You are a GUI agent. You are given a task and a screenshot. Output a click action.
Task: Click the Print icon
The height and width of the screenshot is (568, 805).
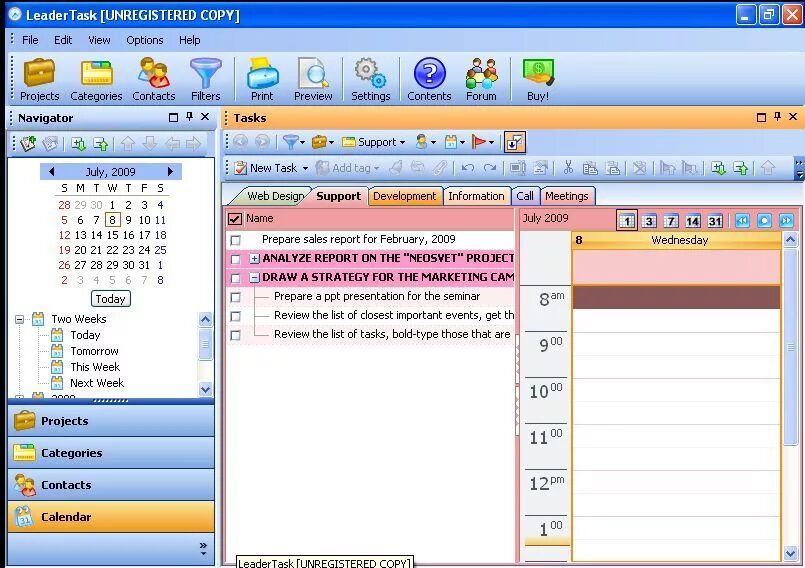point(262,80)
